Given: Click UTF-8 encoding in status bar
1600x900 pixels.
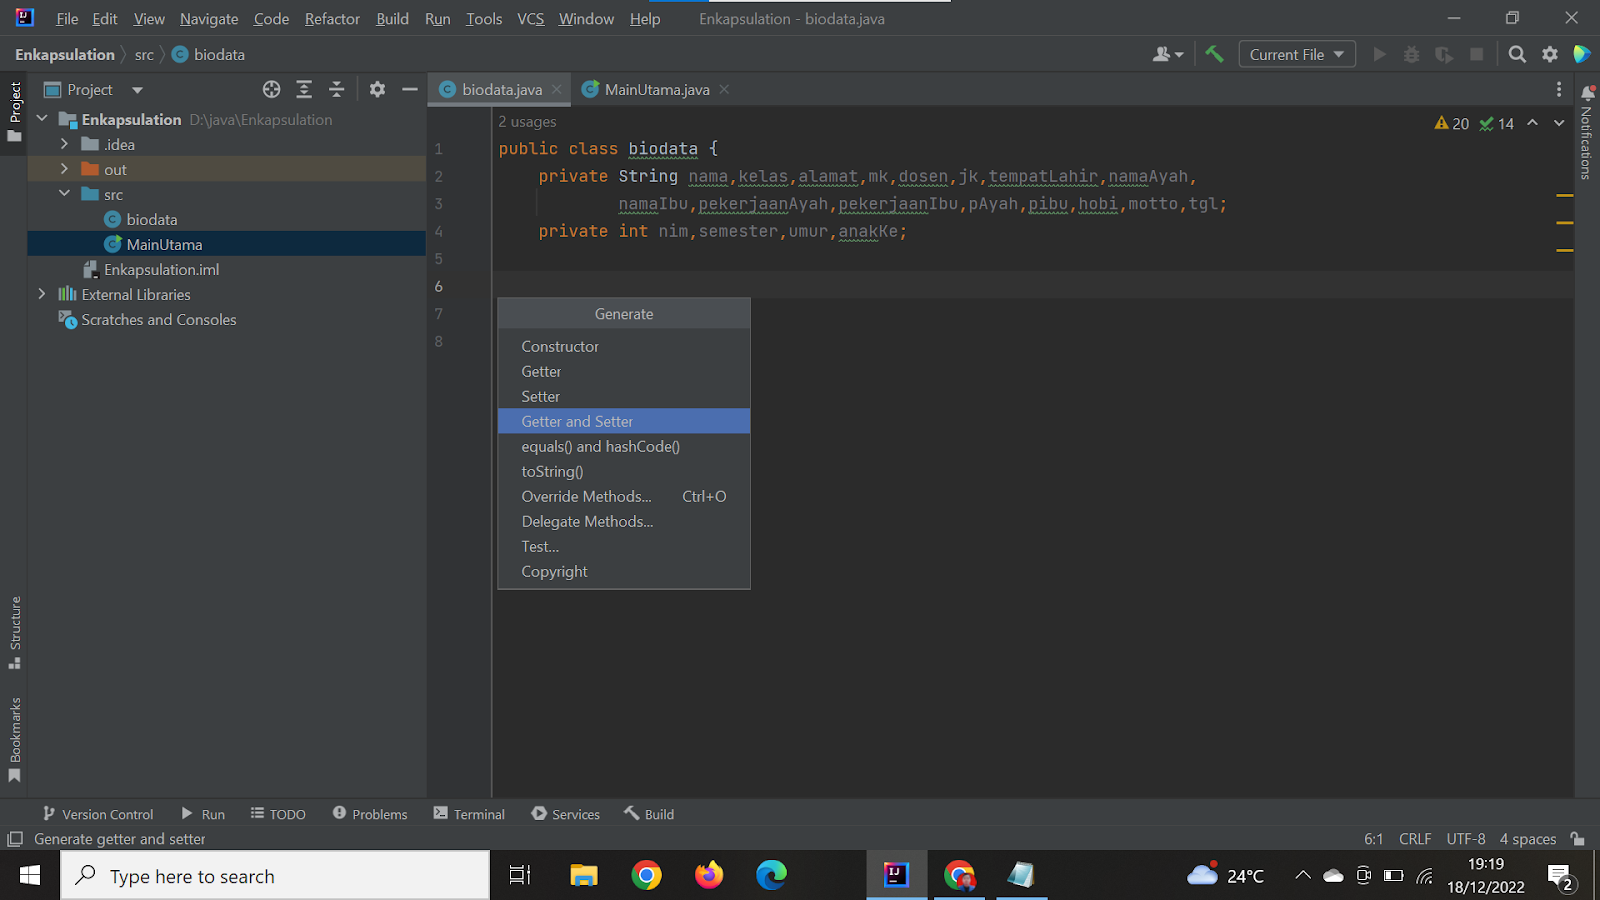Looking at the screenshot, I should (1466, 839).
